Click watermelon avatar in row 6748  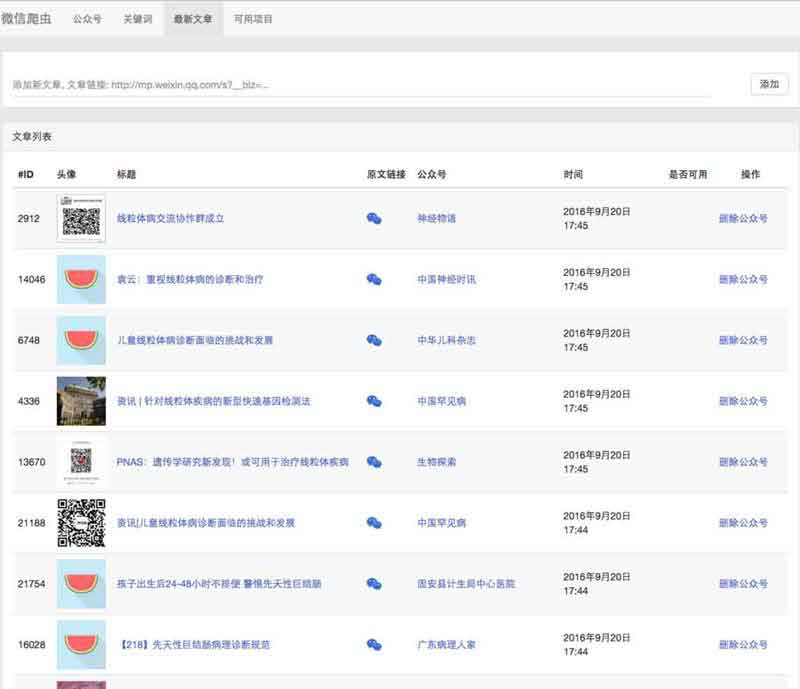tap(81, 340)
